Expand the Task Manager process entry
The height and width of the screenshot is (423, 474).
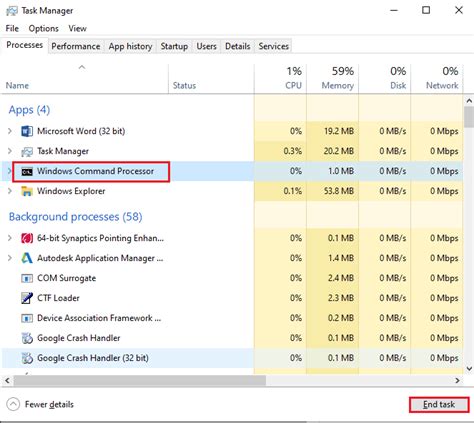point(10,151)
